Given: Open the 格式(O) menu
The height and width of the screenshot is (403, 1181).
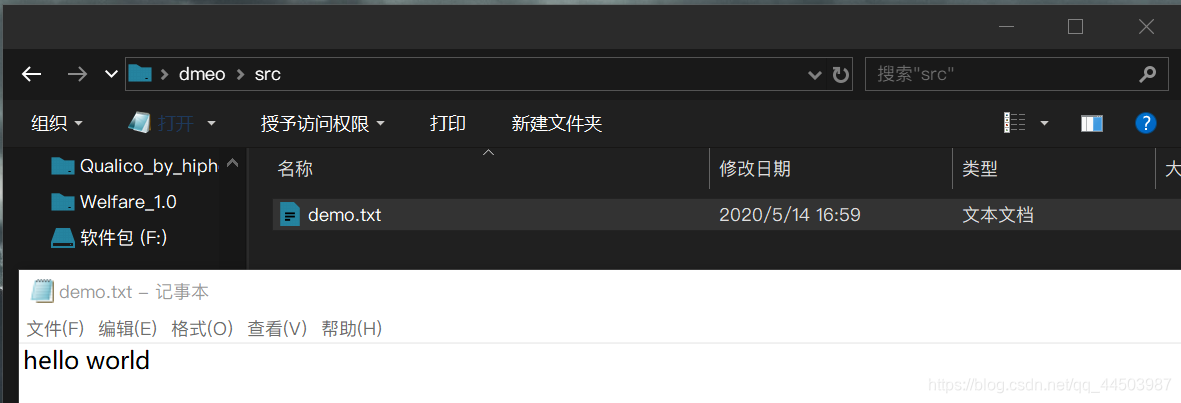Looking at the screenshot, I should 203,329.
